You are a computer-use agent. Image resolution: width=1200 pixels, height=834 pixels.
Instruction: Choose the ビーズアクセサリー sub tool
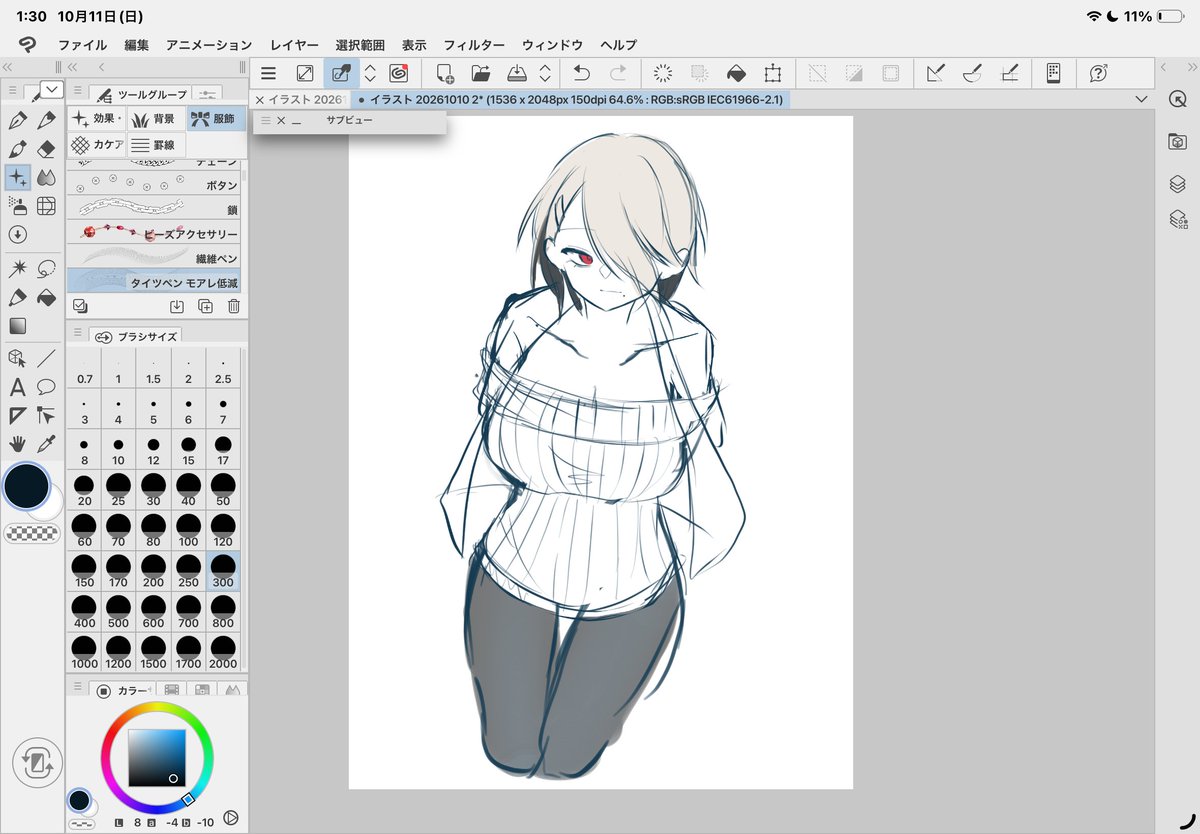pyautogui.click(x=154, y=233)
